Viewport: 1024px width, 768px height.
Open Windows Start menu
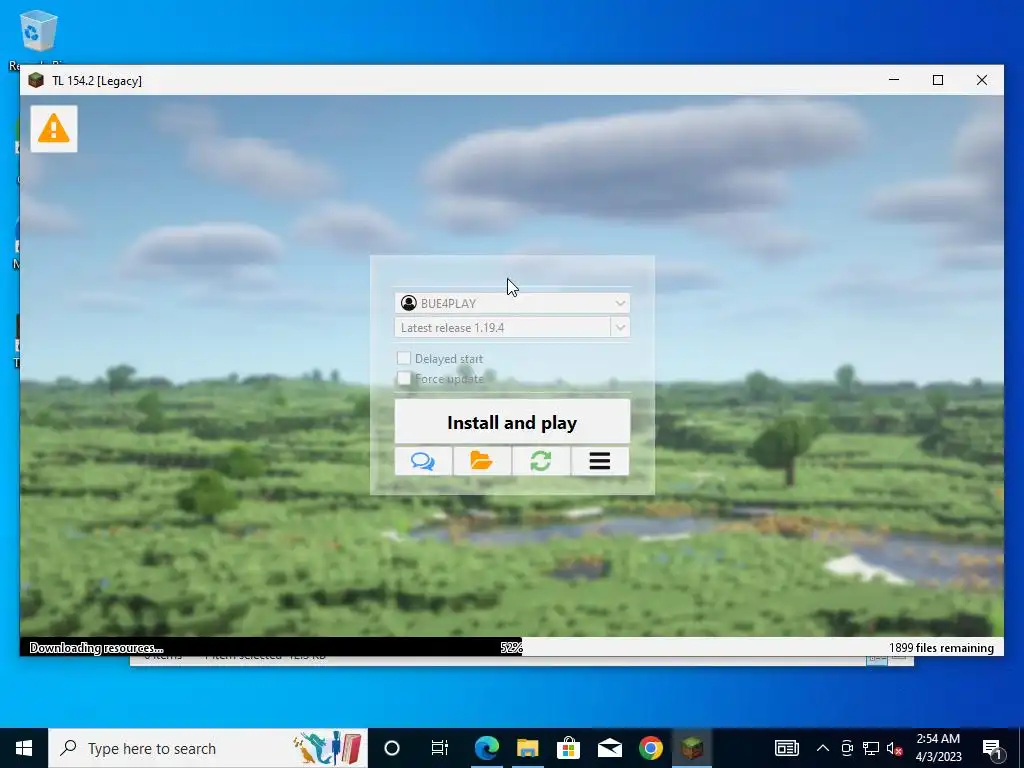[x=24, y=748]
